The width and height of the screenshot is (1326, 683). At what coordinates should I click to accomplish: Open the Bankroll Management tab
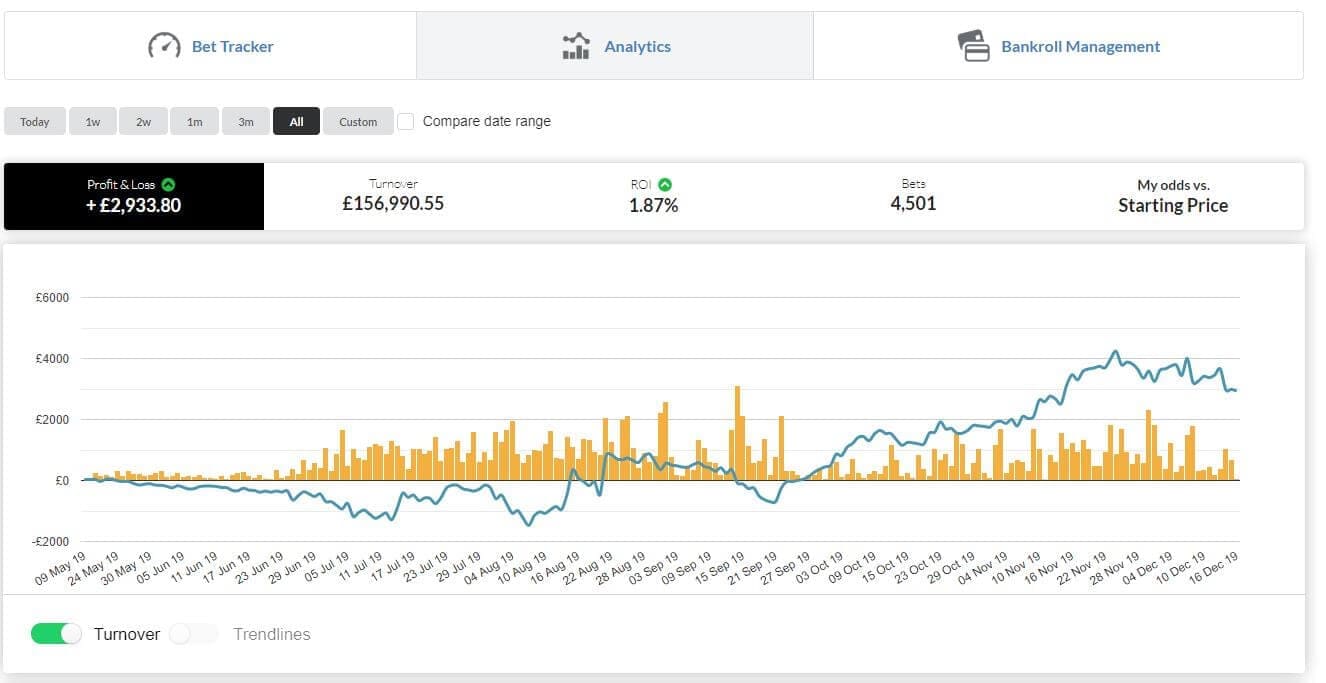point(1058,46)
